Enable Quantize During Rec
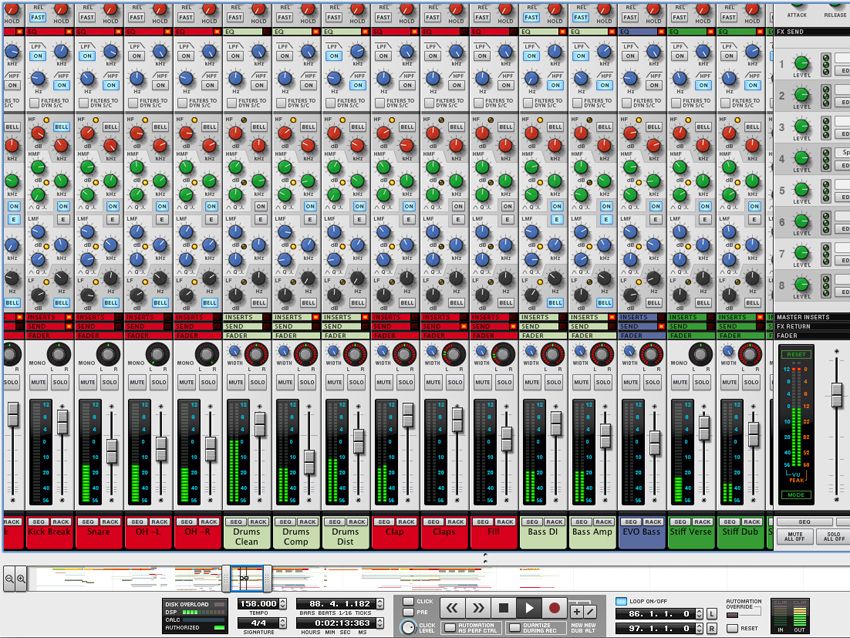This screenshot has width=850, height=638. point(514,626)
